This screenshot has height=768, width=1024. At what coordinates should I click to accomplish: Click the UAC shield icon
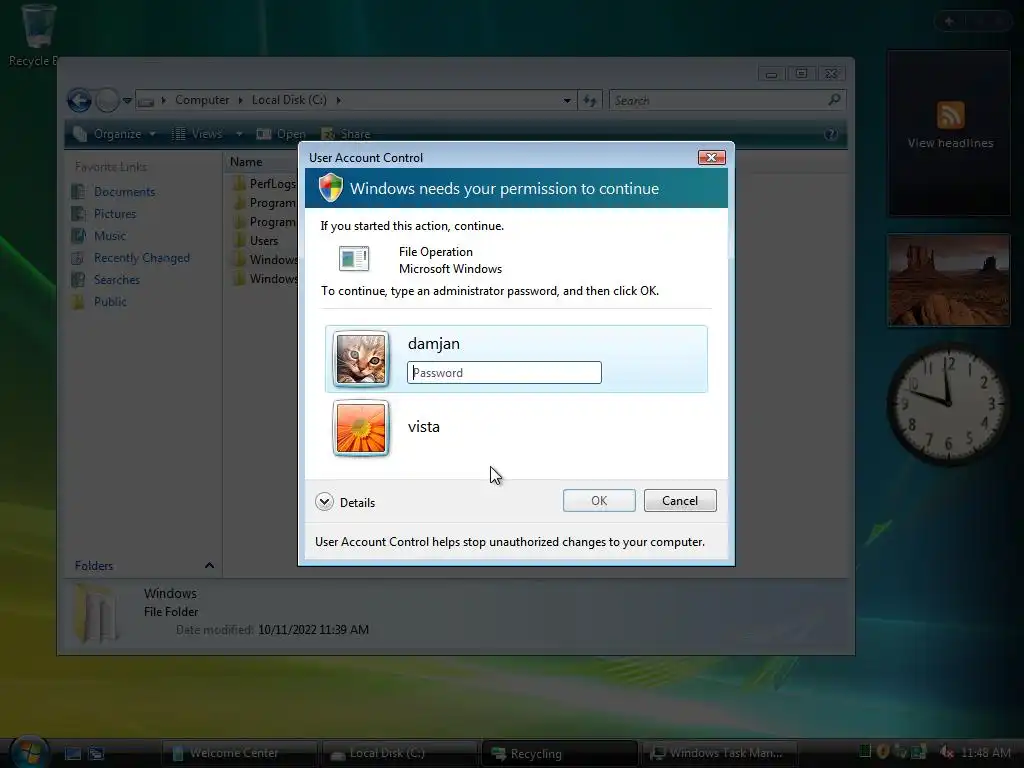(330, 188)
